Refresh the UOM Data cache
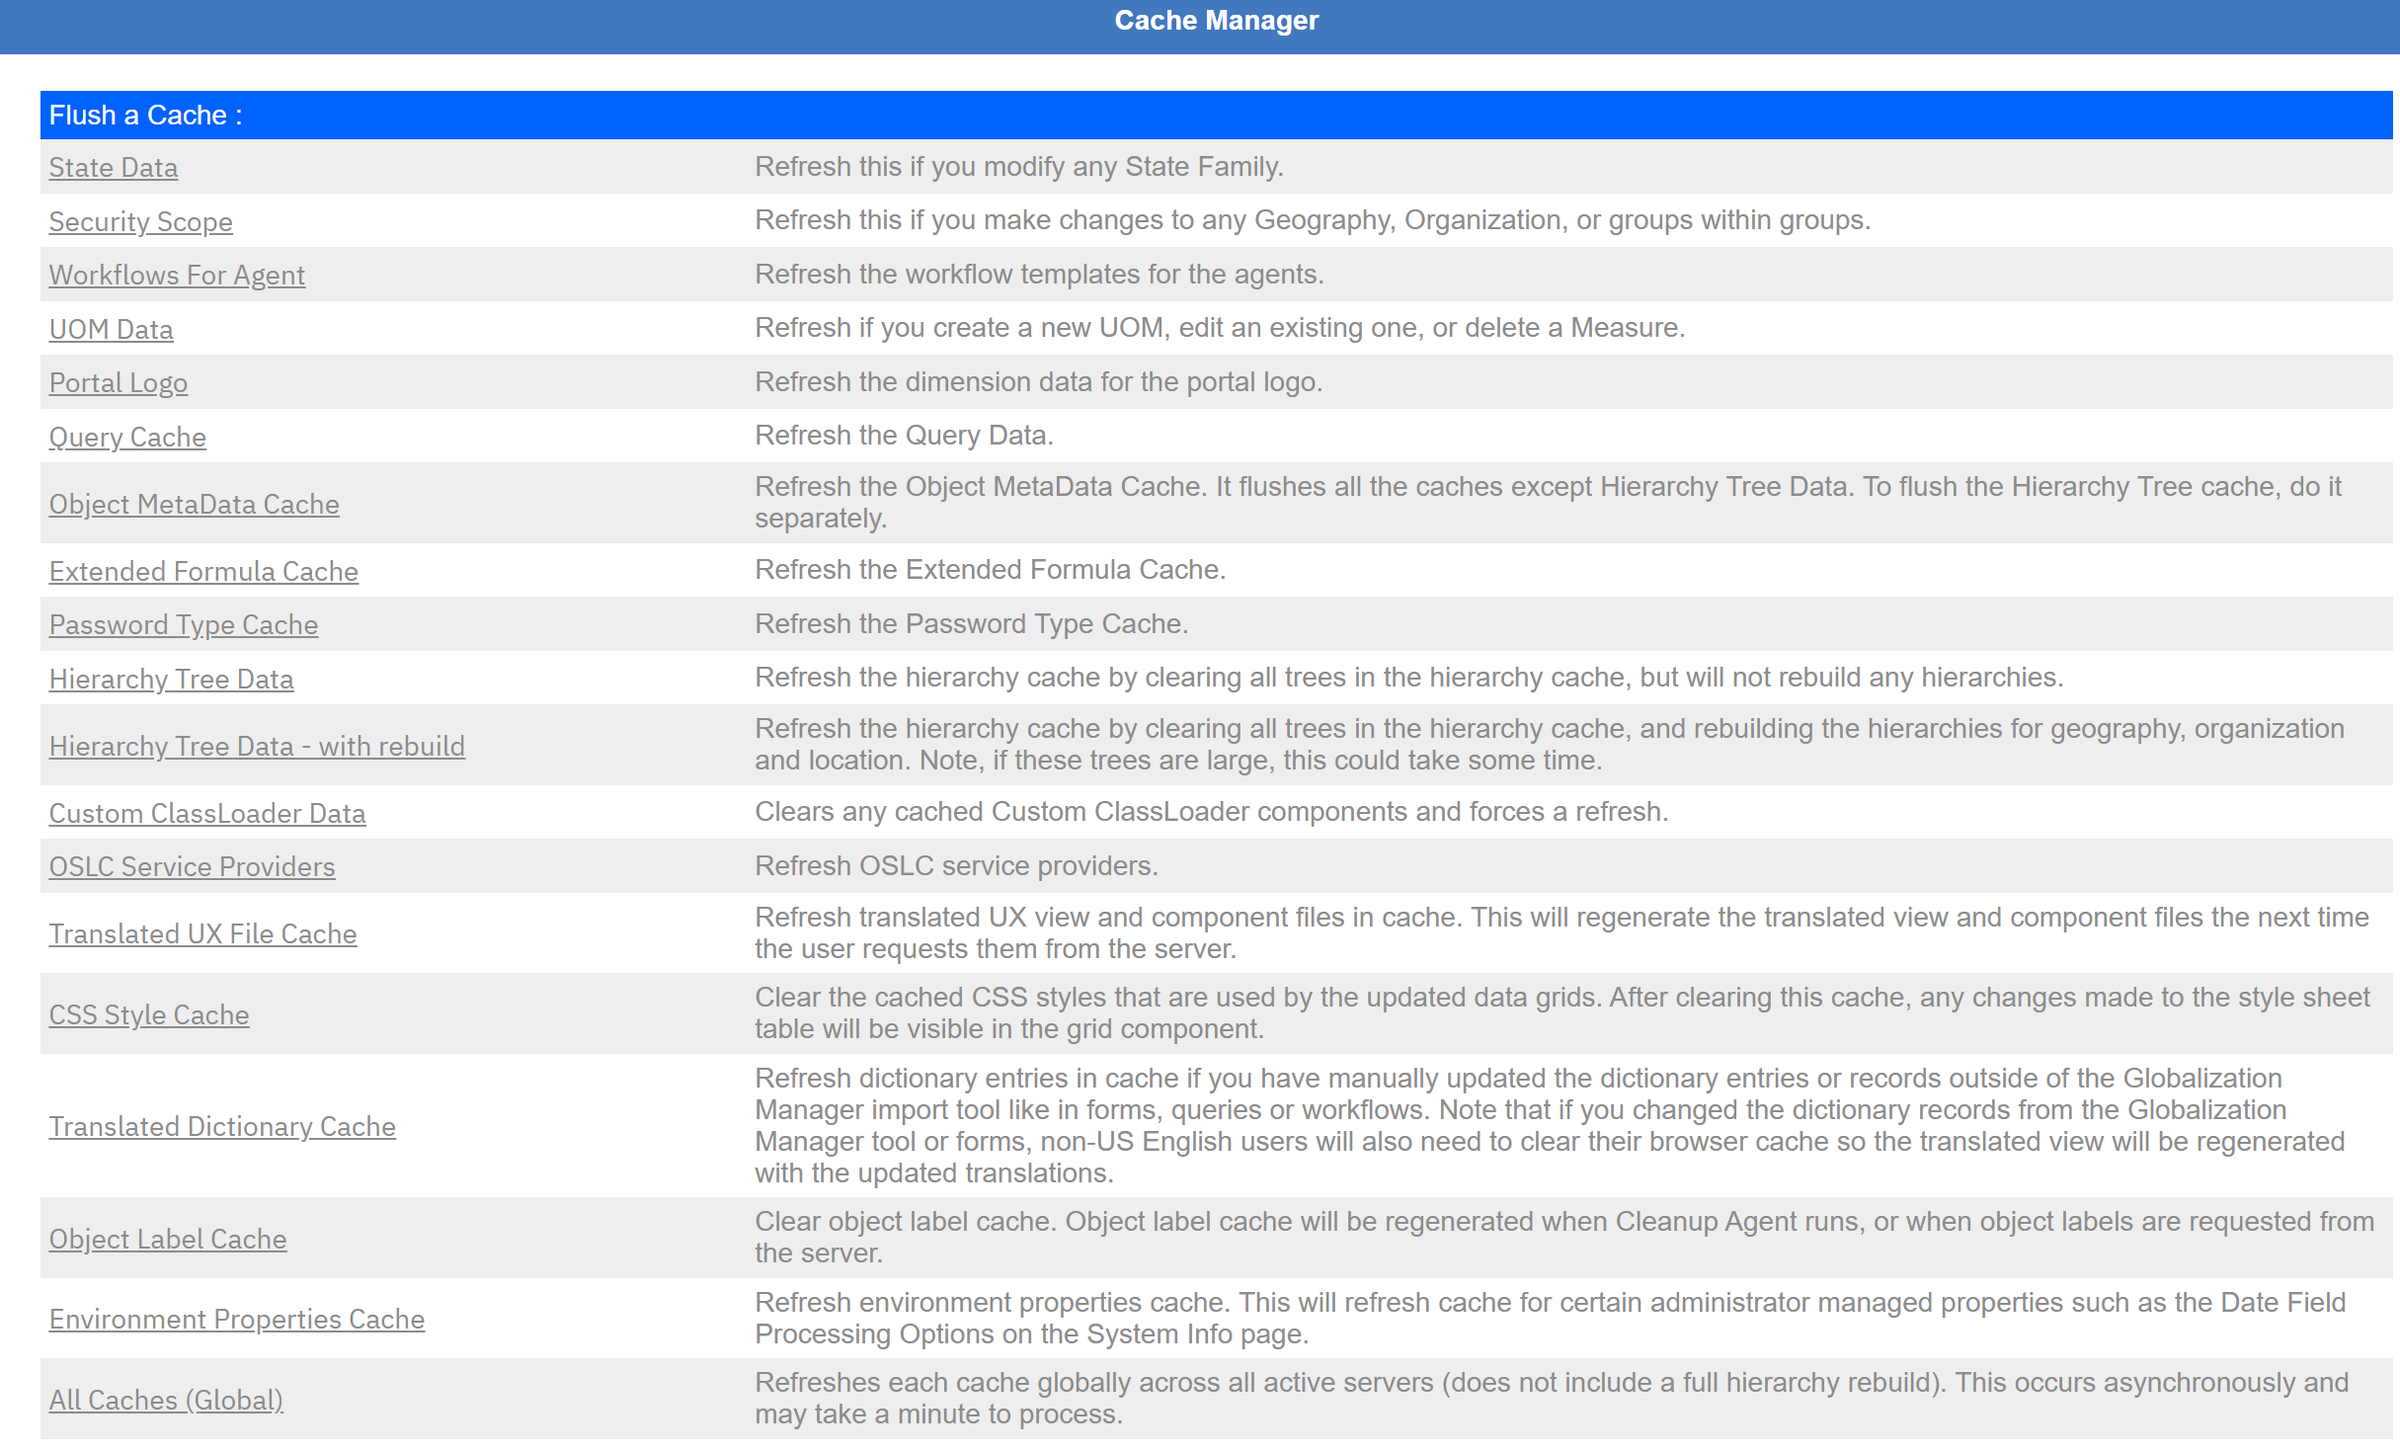 tap(111, 329)
